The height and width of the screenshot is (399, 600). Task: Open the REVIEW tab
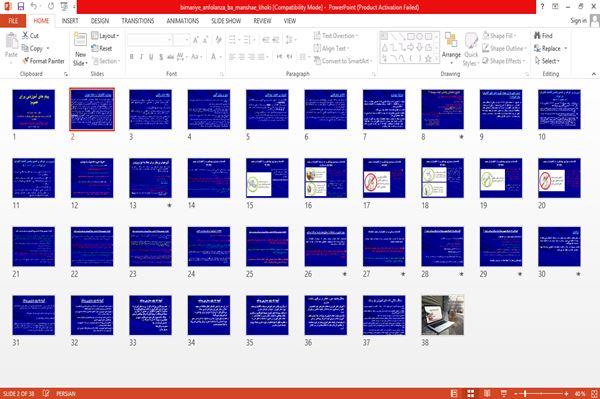tap(262, 21)
